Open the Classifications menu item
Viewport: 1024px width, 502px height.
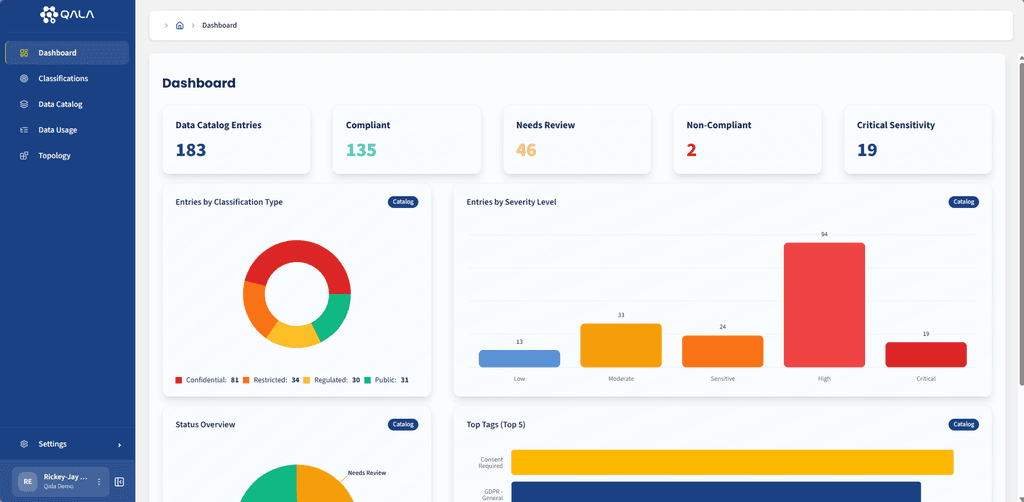(x=67, y=78)
